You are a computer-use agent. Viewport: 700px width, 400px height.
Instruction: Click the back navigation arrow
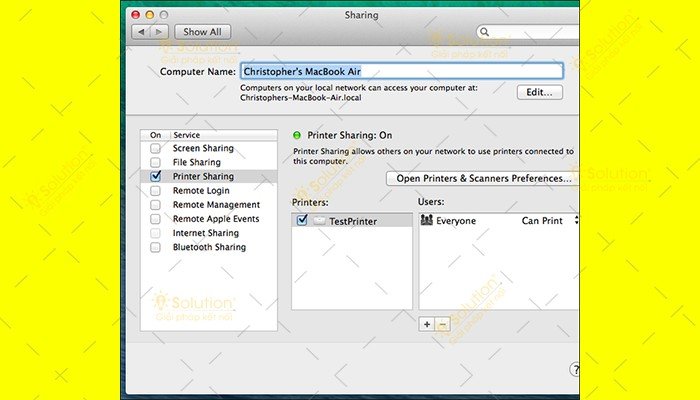click(x=141, y=32)
